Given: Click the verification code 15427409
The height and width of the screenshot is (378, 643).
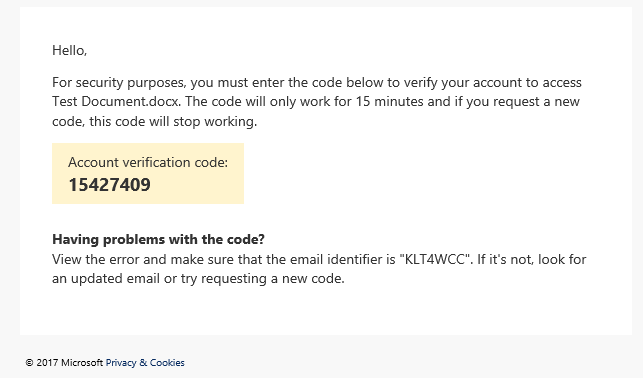Looking at the screenshot, I should [x=109, y=185].
